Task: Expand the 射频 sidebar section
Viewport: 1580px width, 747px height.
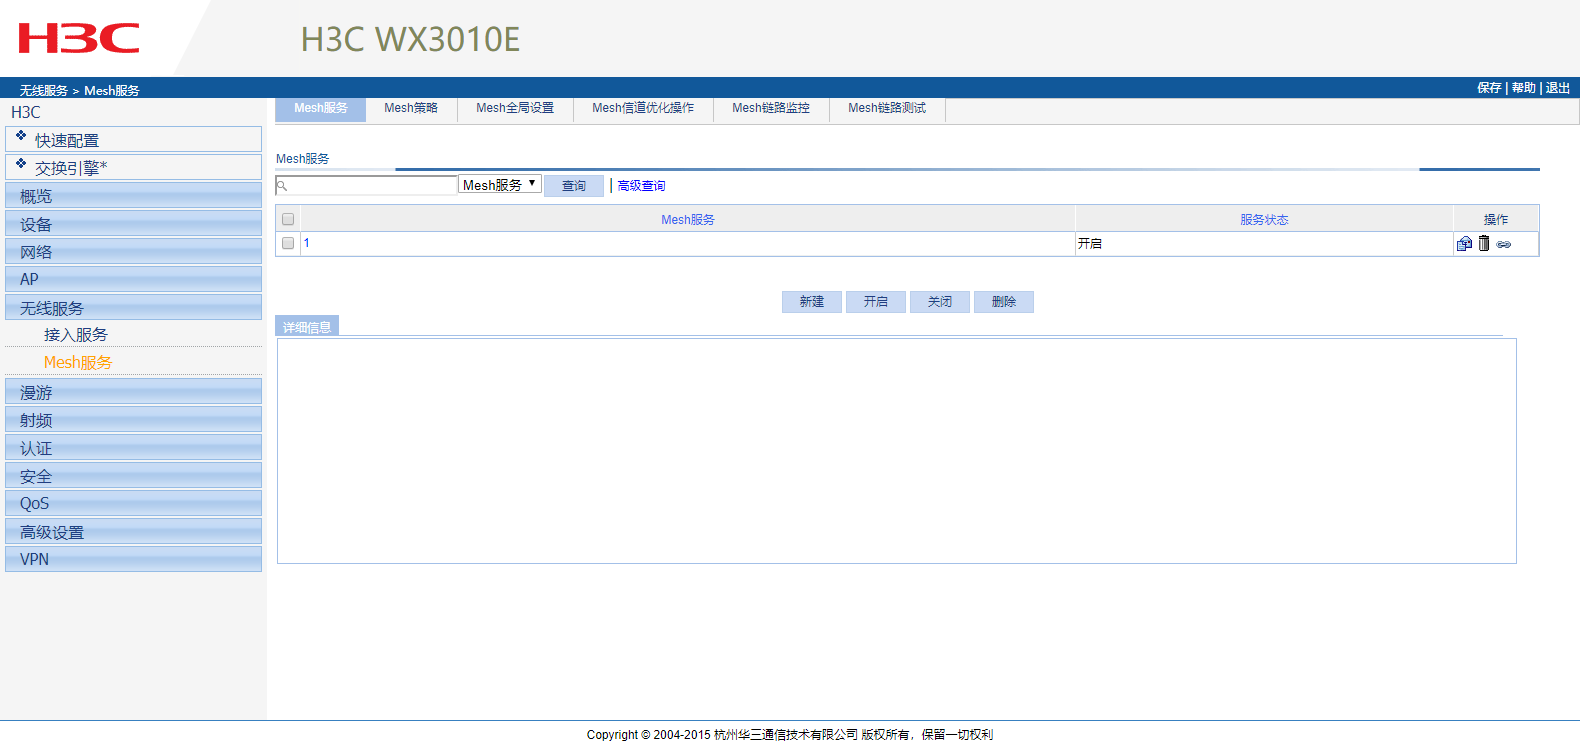Action: coord(133,420)
